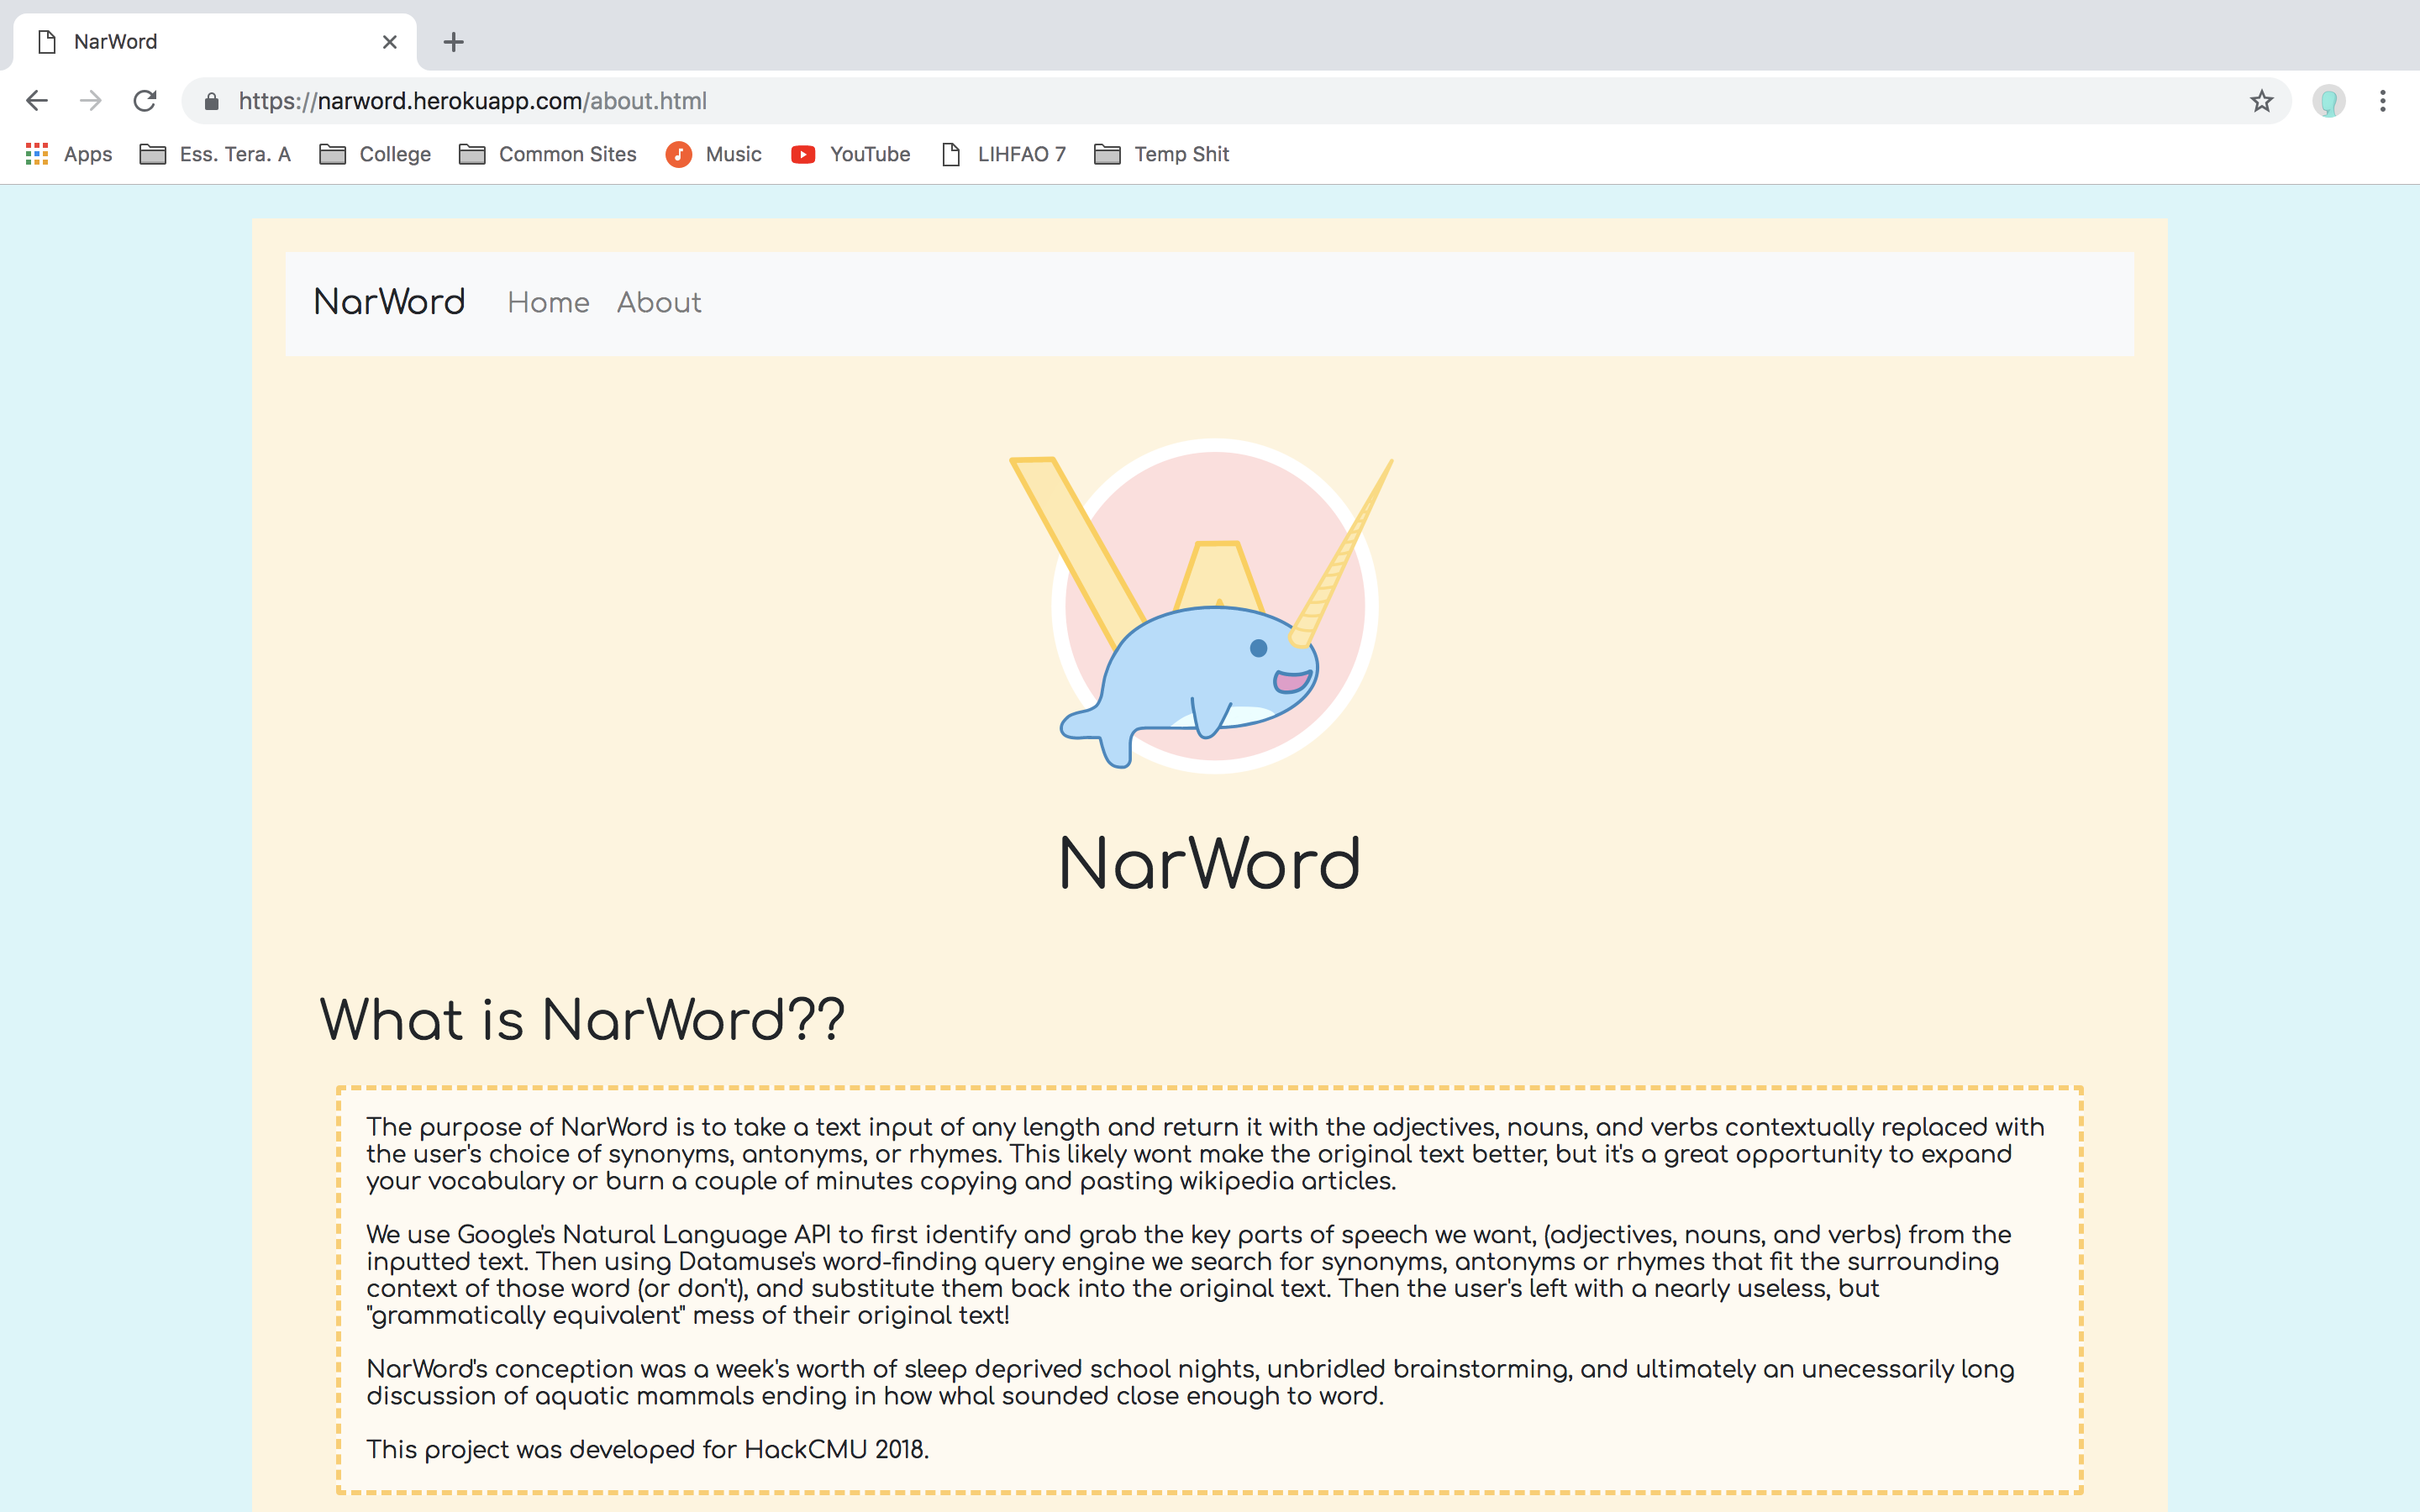Open Chrome's three-dot menu
Viewport: 2420px width, 1512px height.
pyautogui.click(x=2383, y=101)
